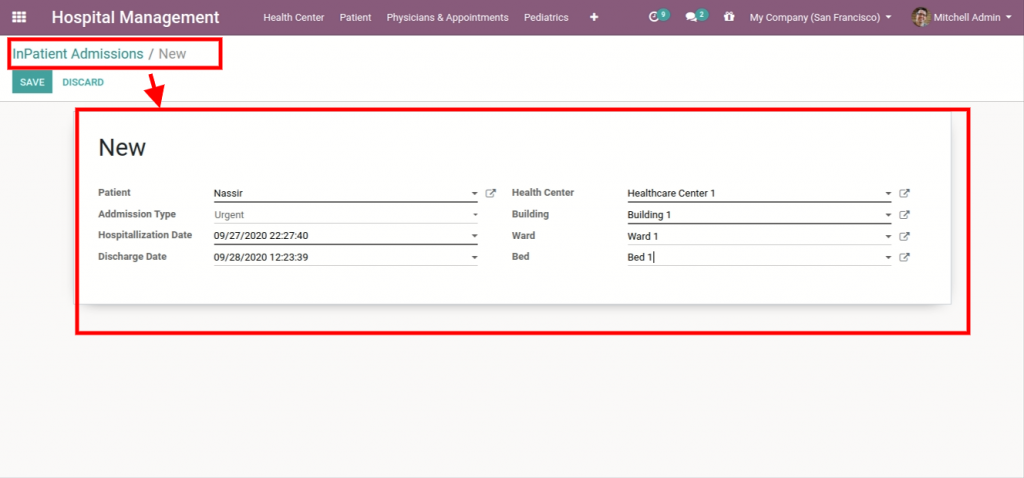This screenshot has height=478, width=1024.
Task: Click the activities clock icon
Action: (655, 17)
